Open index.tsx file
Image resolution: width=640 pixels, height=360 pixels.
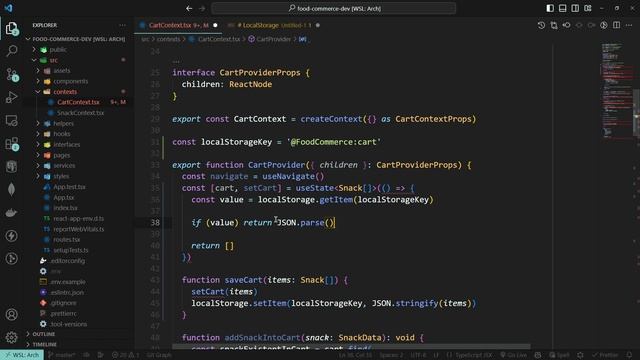point(65,208)
